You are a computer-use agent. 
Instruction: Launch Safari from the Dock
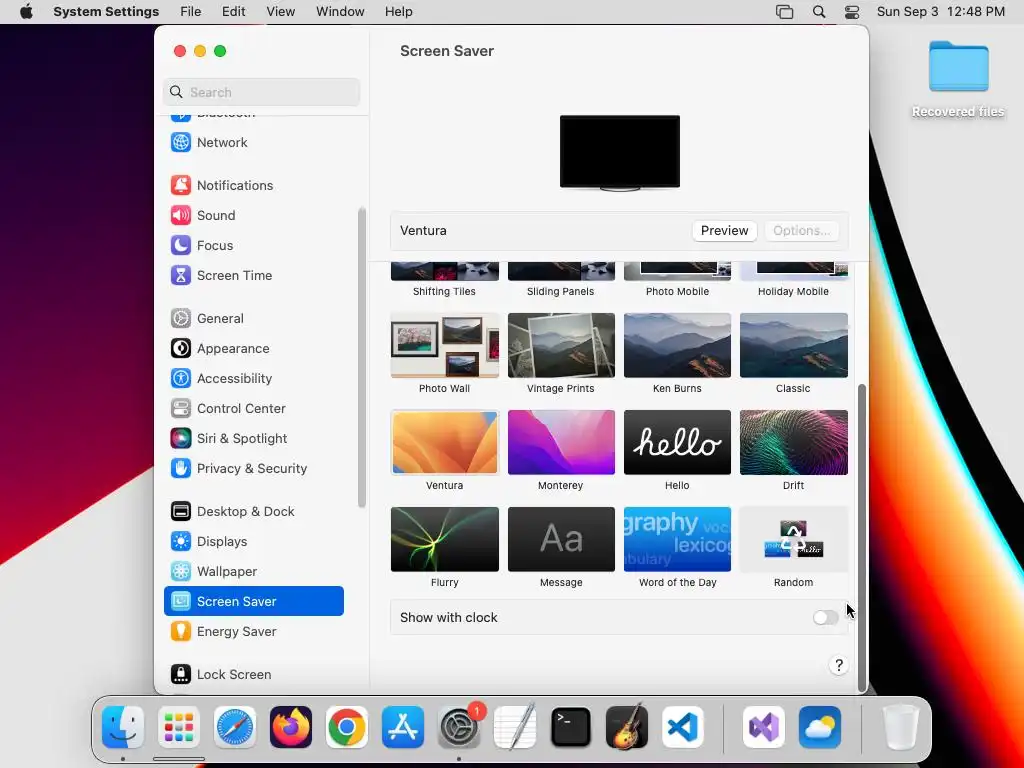coord(234,727)
